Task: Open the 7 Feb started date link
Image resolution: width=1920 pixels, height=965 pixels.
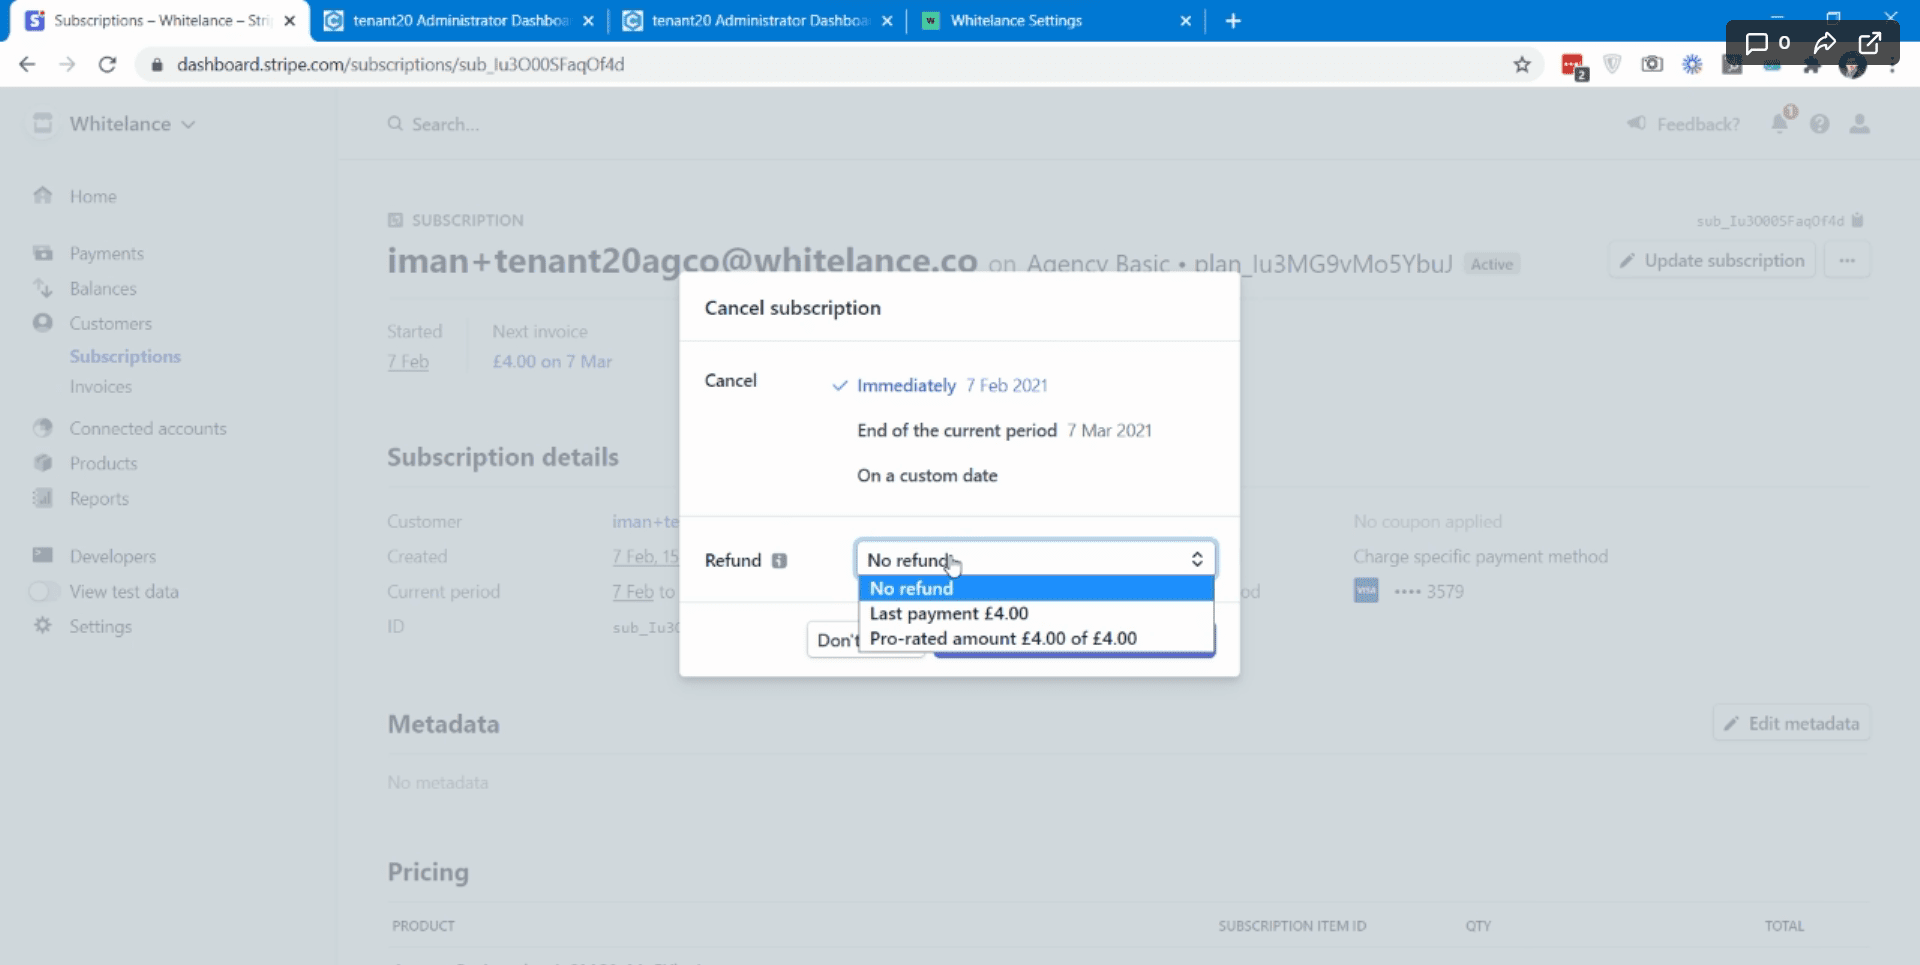Action: point(408,361)
